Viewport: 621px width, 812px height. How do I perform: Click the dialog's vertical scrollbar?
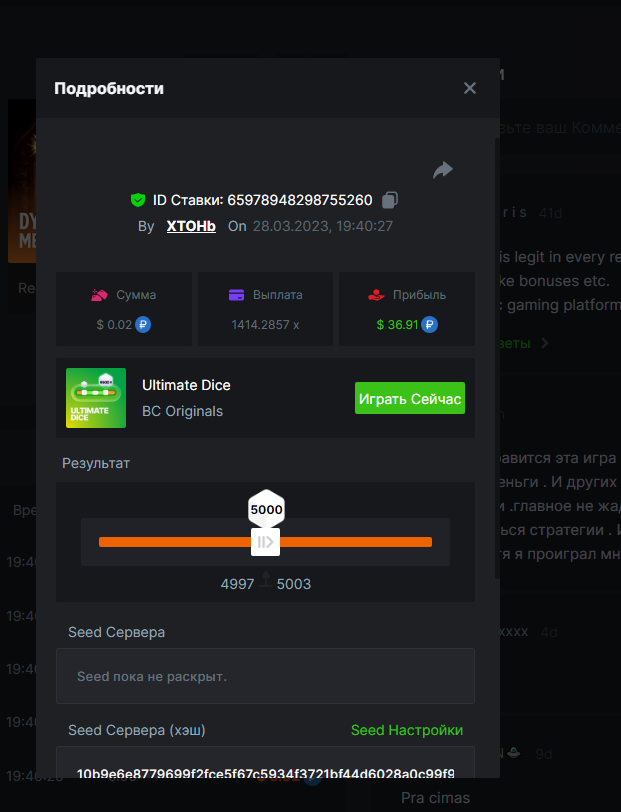(x=497, y=350)
